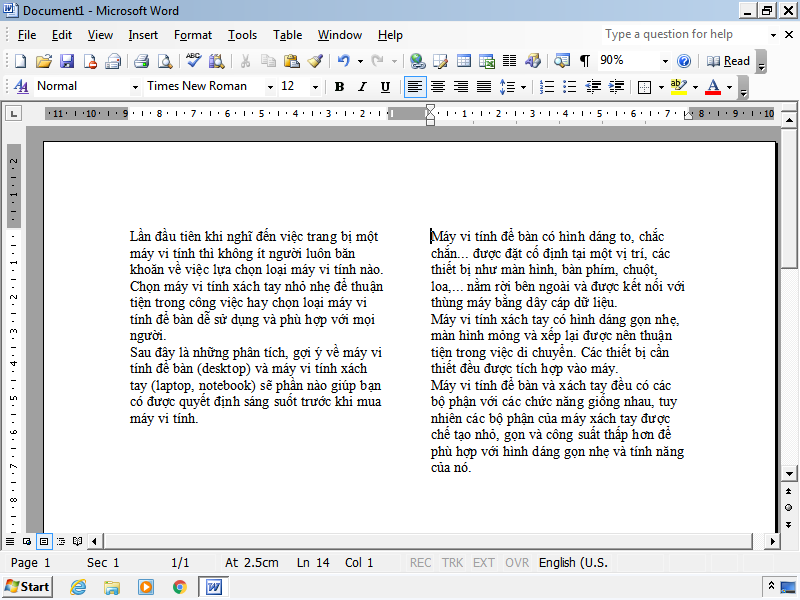
Task: Open the Tables and Borders toolbar icon
Action: [440, 61]
